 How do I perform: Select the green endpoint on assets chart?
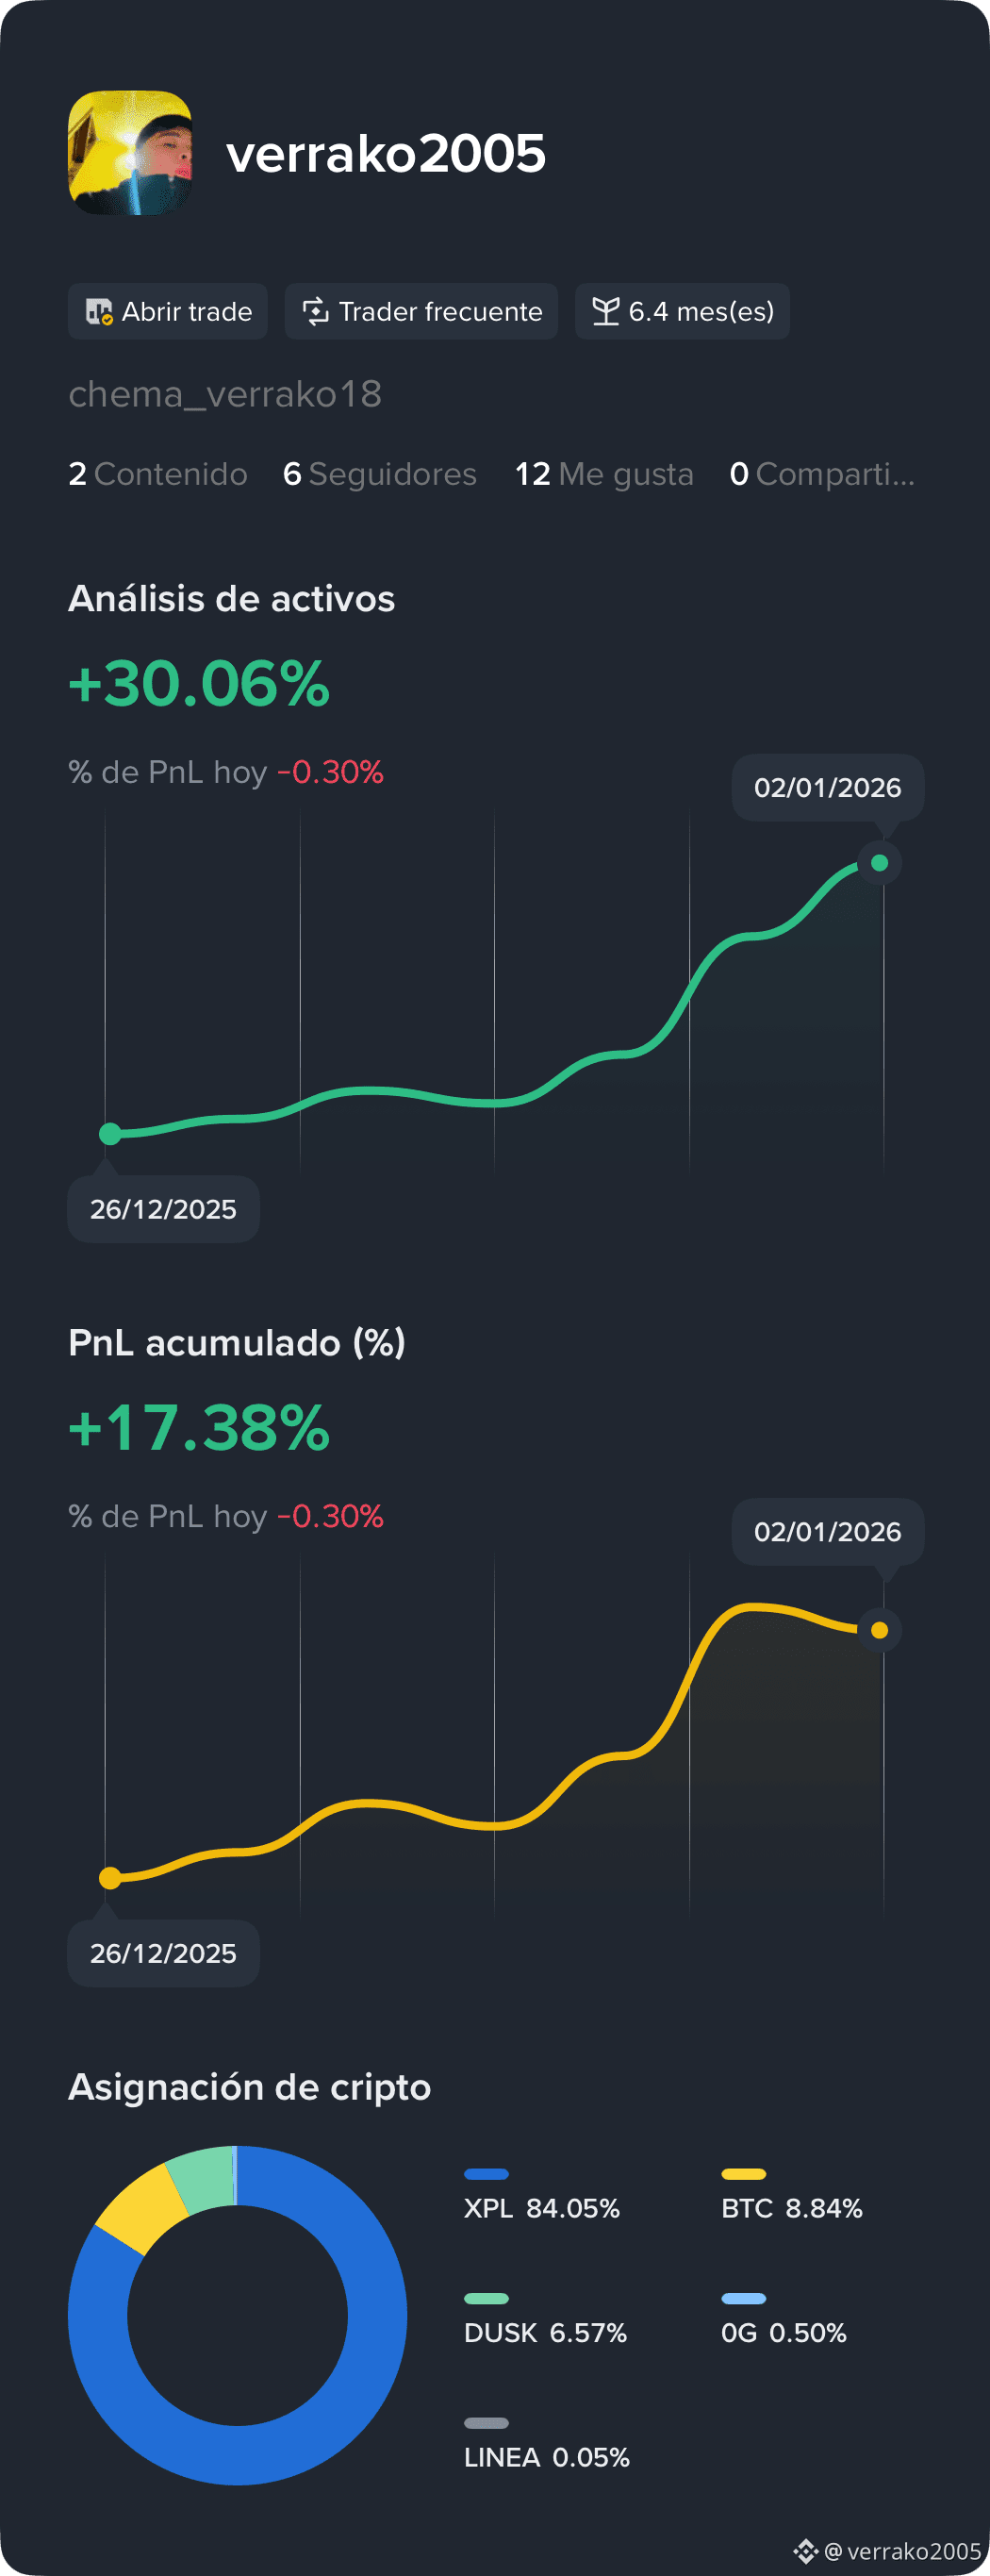pos(880,863)
